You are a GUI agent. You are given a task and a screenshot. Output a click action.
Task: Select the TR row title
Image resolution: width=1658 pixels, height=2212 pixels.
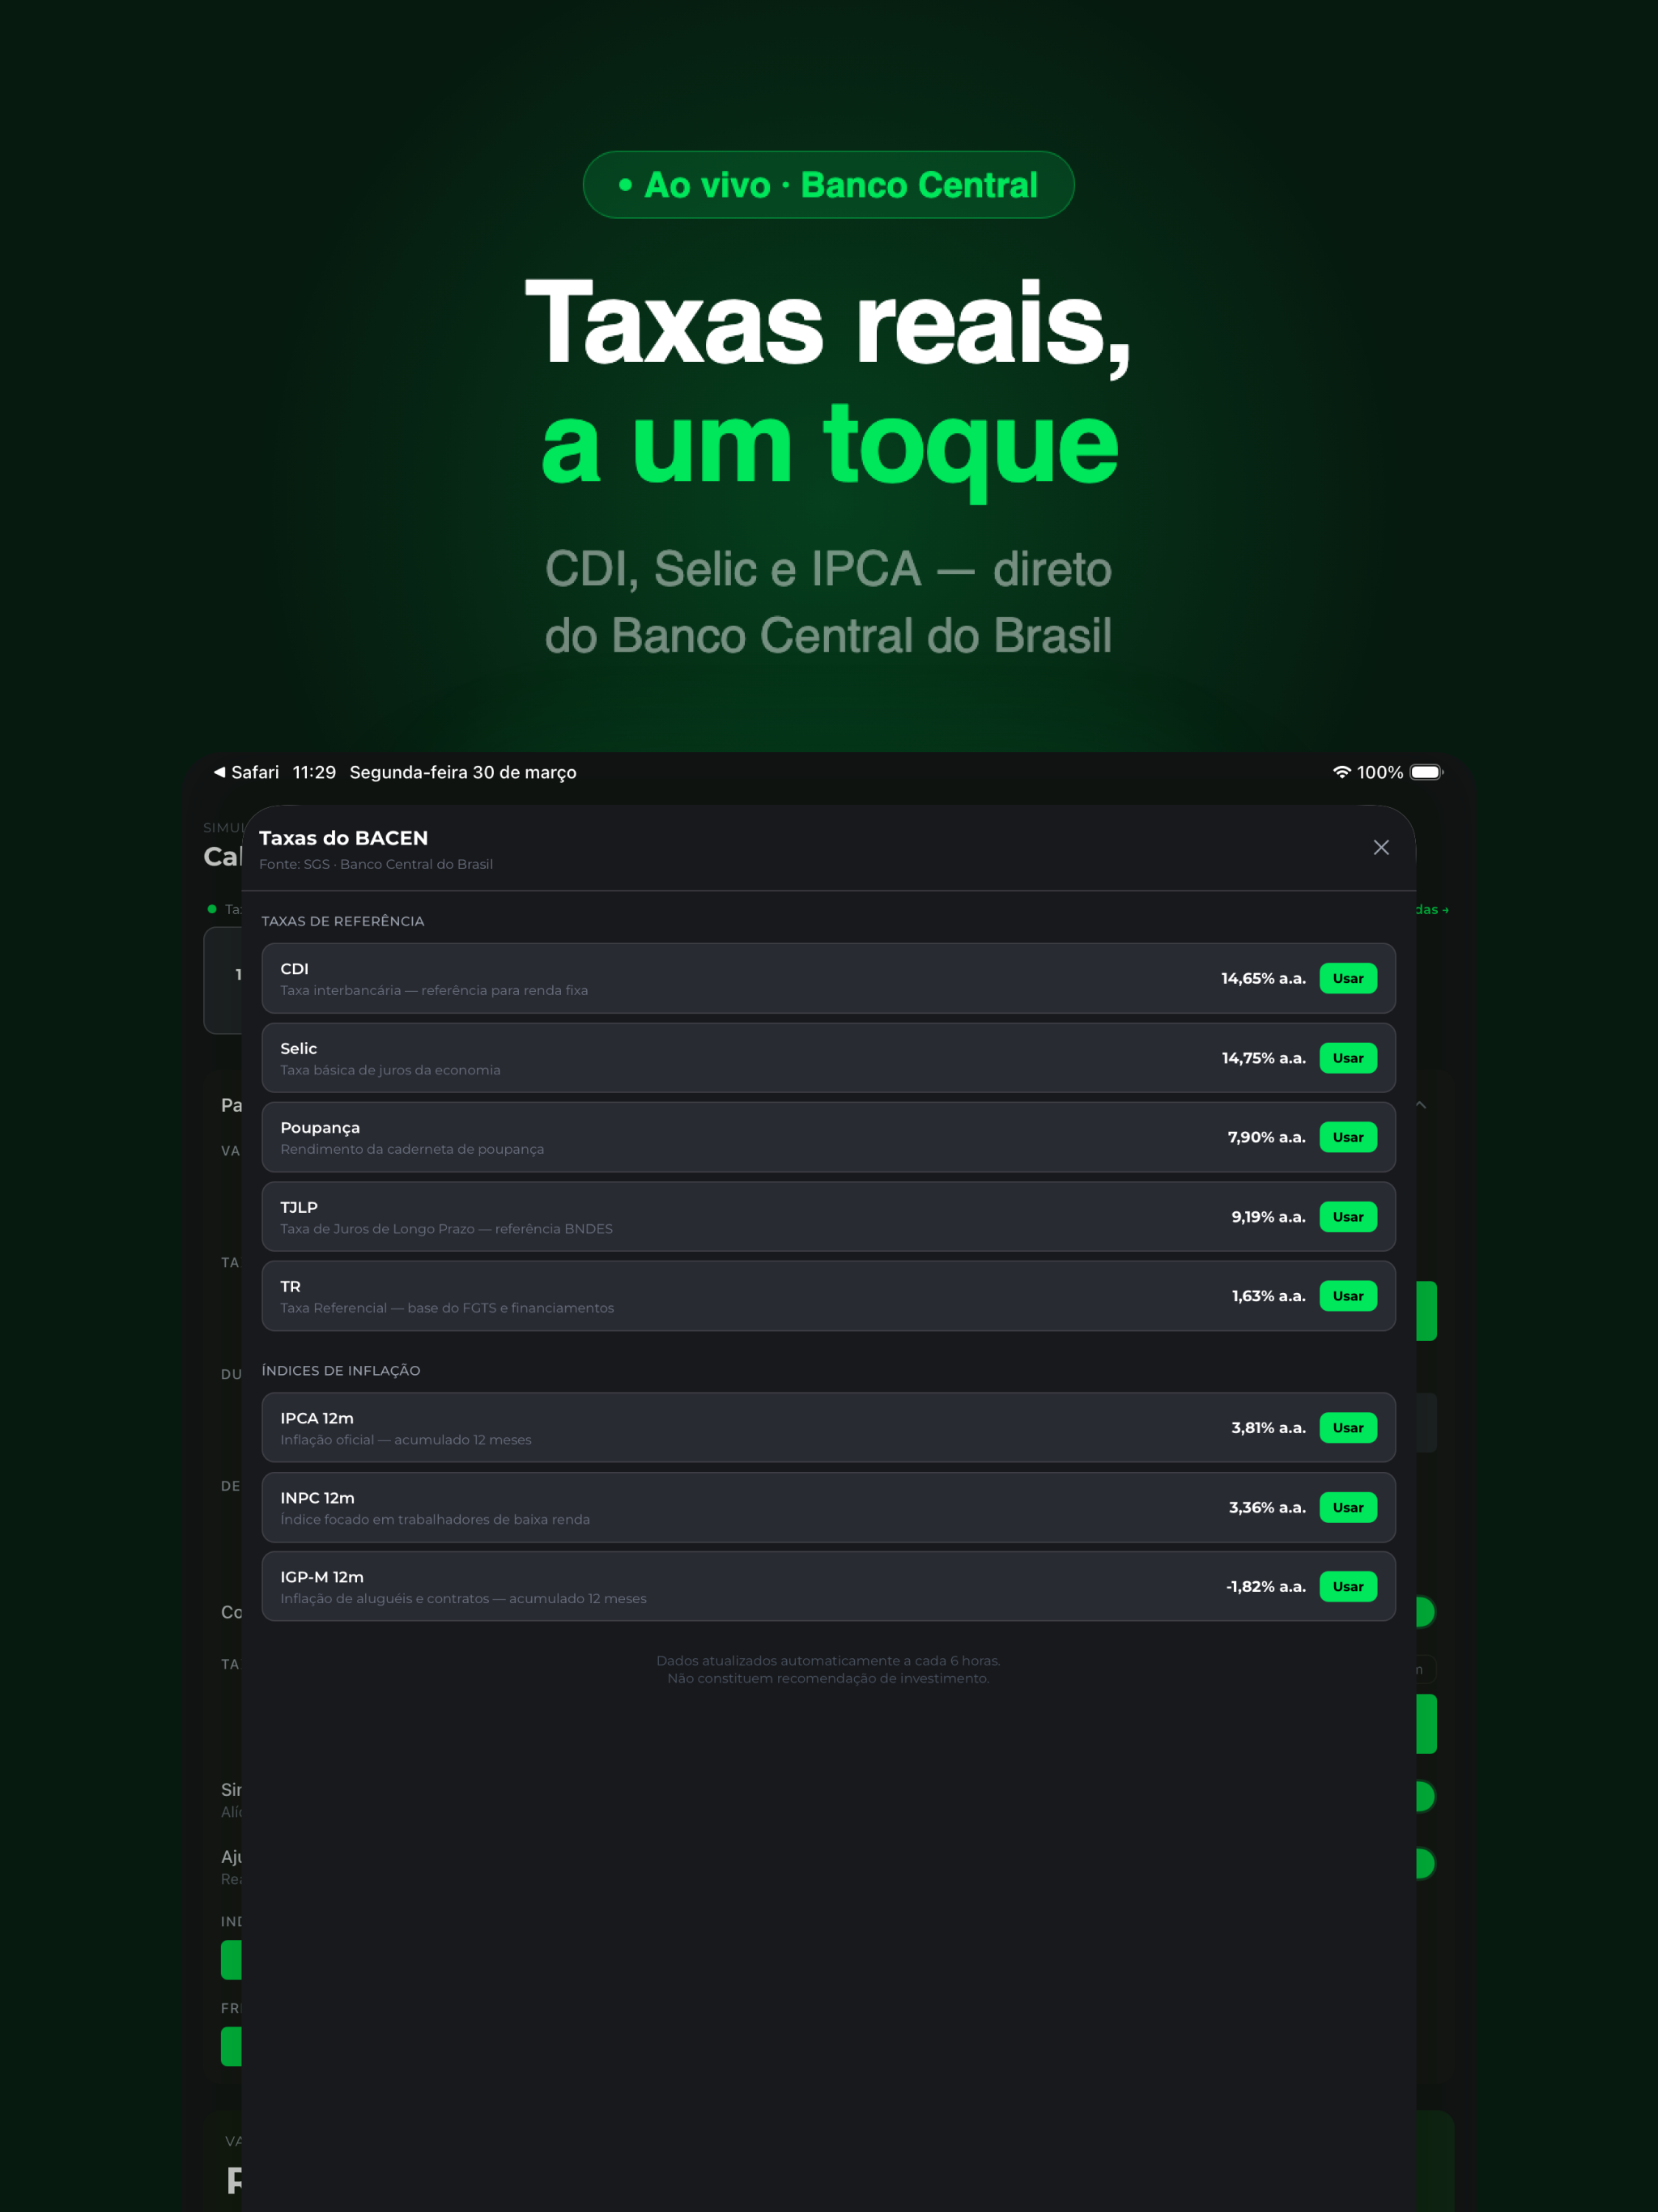point(290,1286)
